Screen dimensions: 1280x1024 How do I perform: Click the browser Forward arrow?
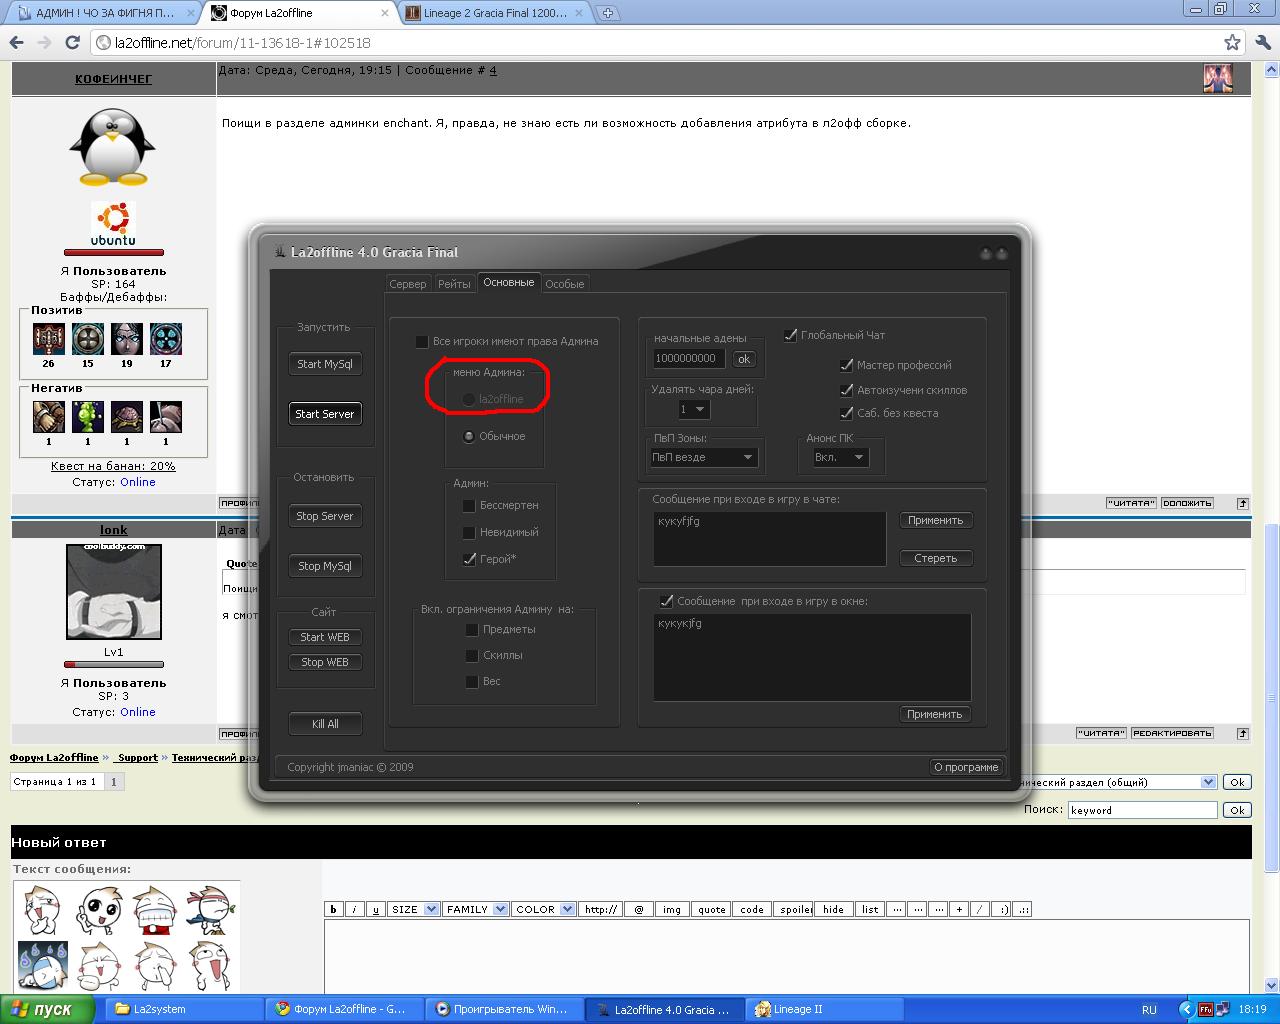[43, 43]
